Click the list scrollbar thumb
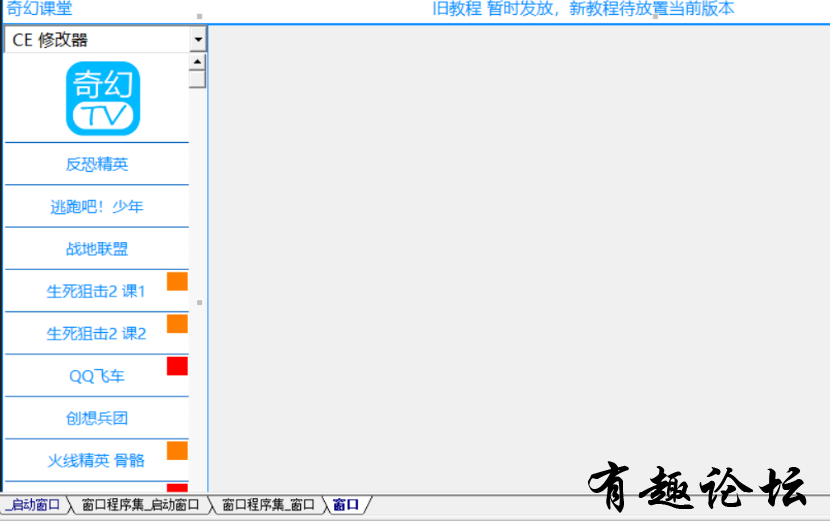The height and width of the screenshot is (521, 830). pos(197,79)
